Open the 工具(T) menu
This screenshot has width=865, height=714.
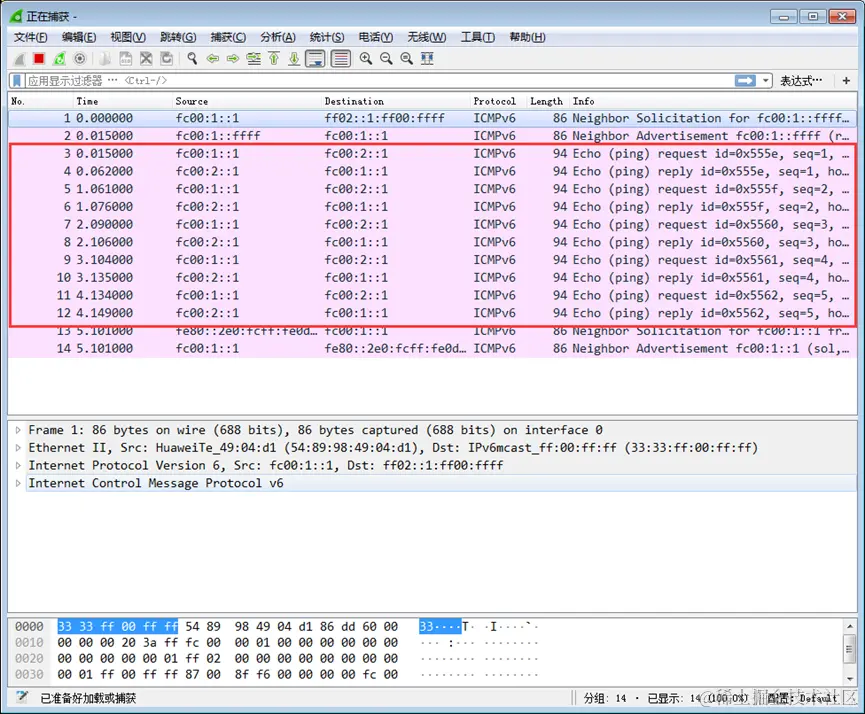(478, 37)
